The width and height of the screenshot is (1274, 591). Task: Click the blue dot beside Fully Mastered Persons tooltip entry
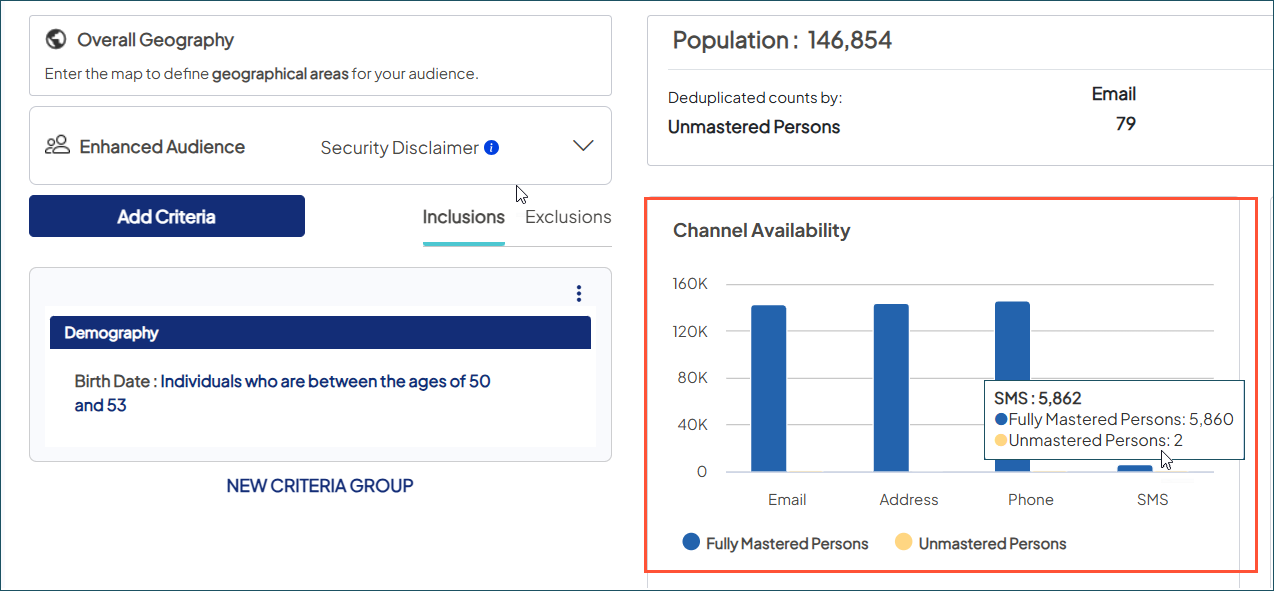(999, 419)
